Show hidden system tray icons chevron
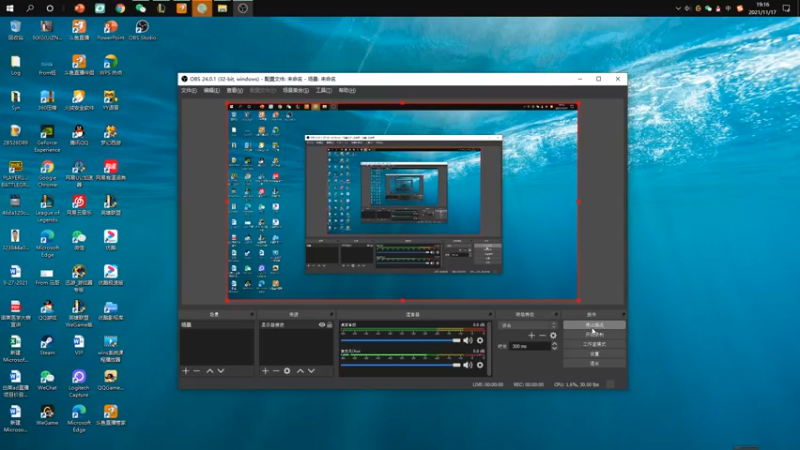This screenshot has width=800, height=450. click(x=678, y=8)
